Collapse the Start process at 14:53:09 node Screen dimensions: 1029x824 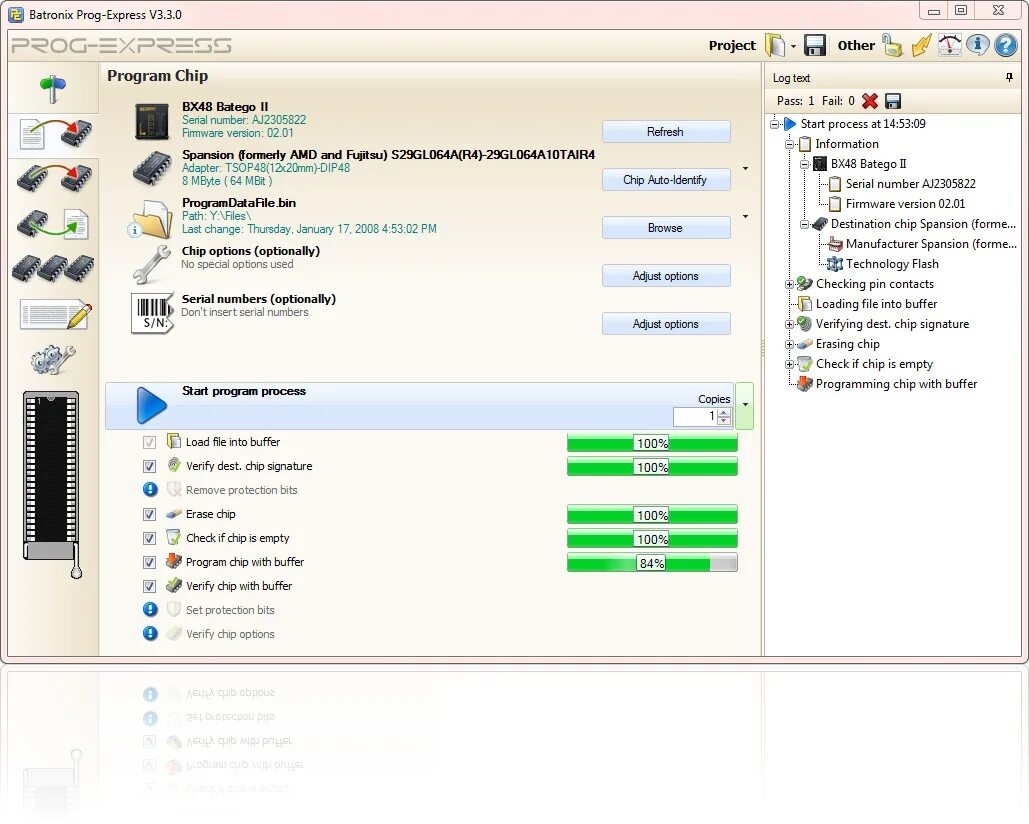pyautogui.click(x=774, y=124)
